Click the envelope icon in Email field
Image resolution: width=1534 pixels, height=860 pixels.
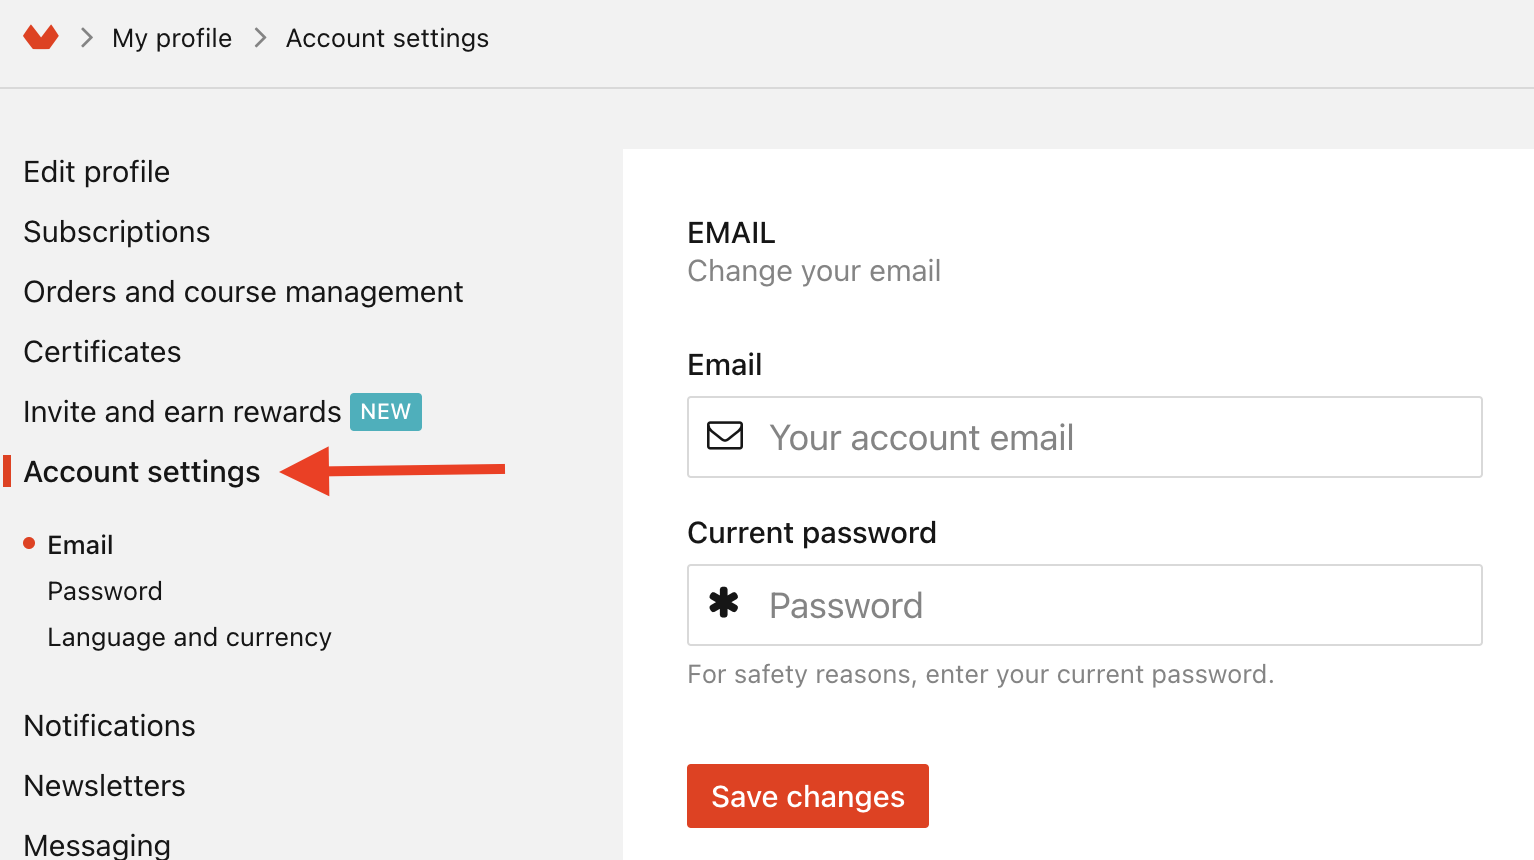coord(725,436)
